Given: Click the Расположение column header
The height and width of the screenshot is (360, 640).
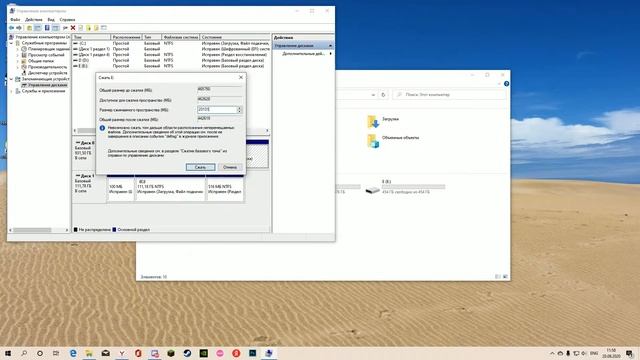Looking at the screenshot, I should click(127, 37).
